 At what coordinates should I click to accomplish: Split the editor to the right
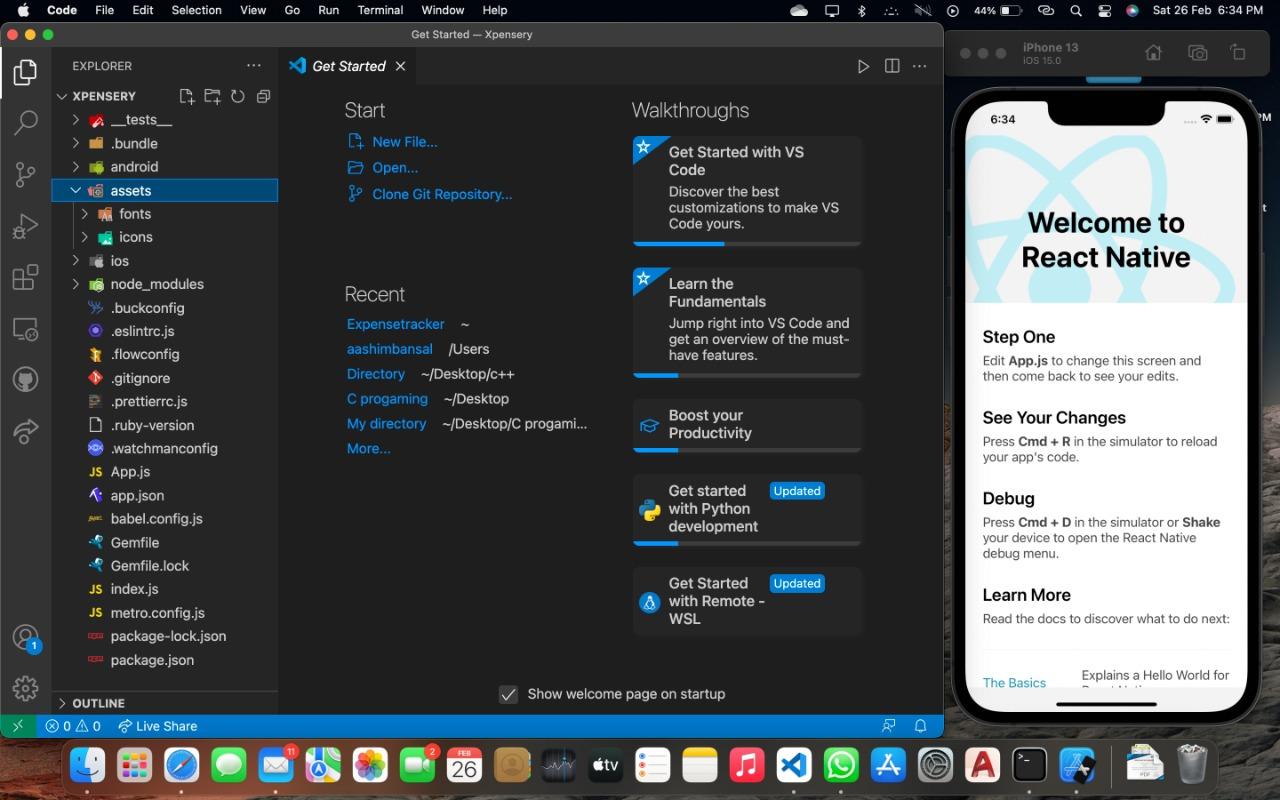[x=892, y=66]
